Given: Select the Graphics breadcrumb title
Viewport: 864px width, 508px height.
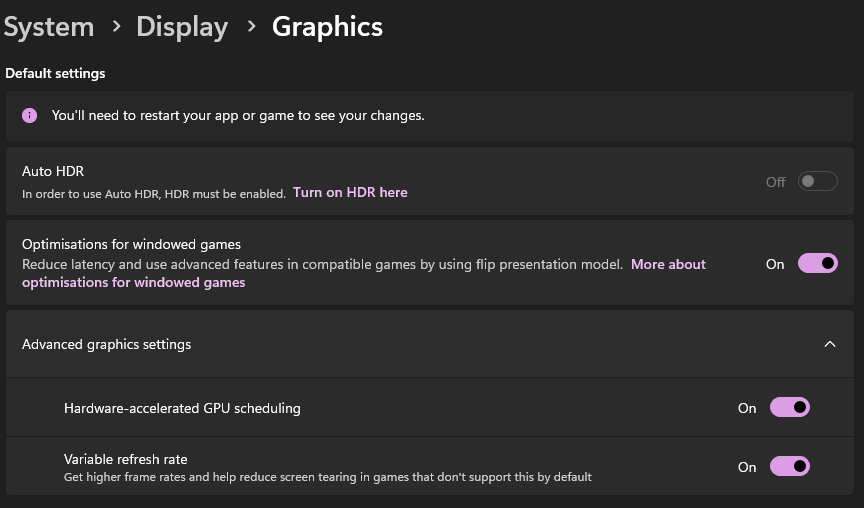Looking at the screenshot, I should (x=327, y=26).
